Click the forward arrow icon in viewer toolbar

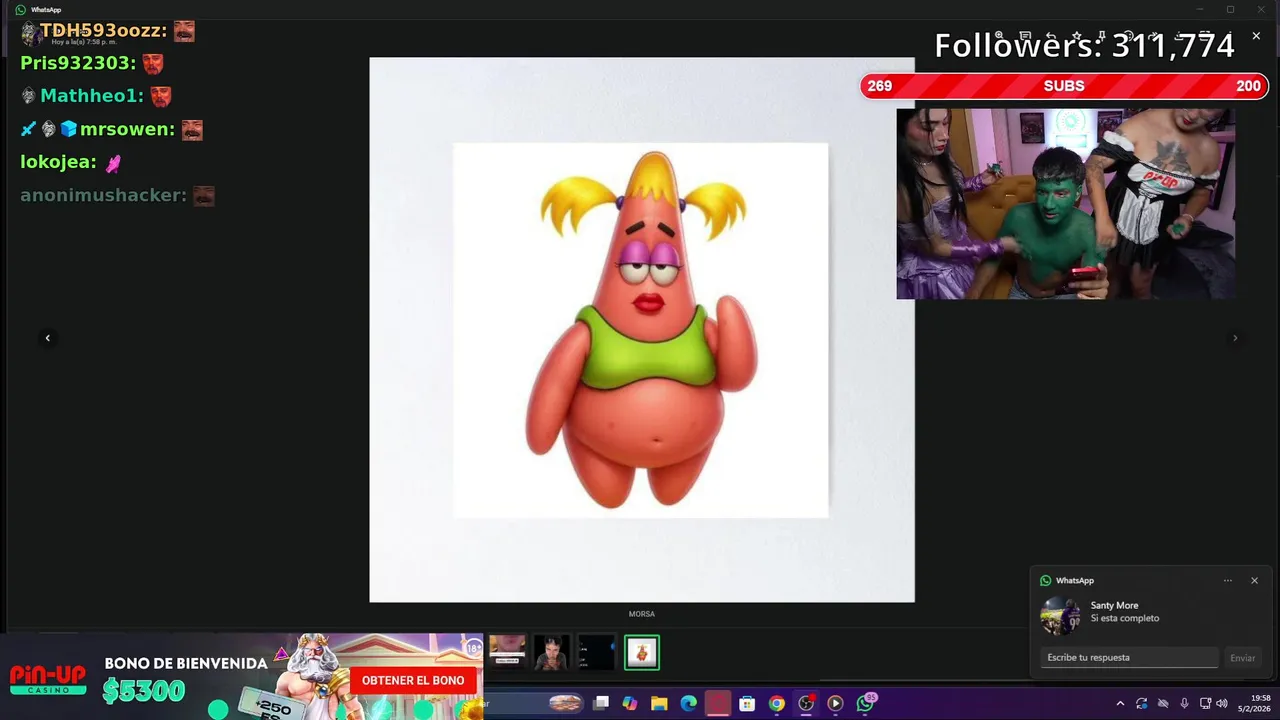[1154, 36]
